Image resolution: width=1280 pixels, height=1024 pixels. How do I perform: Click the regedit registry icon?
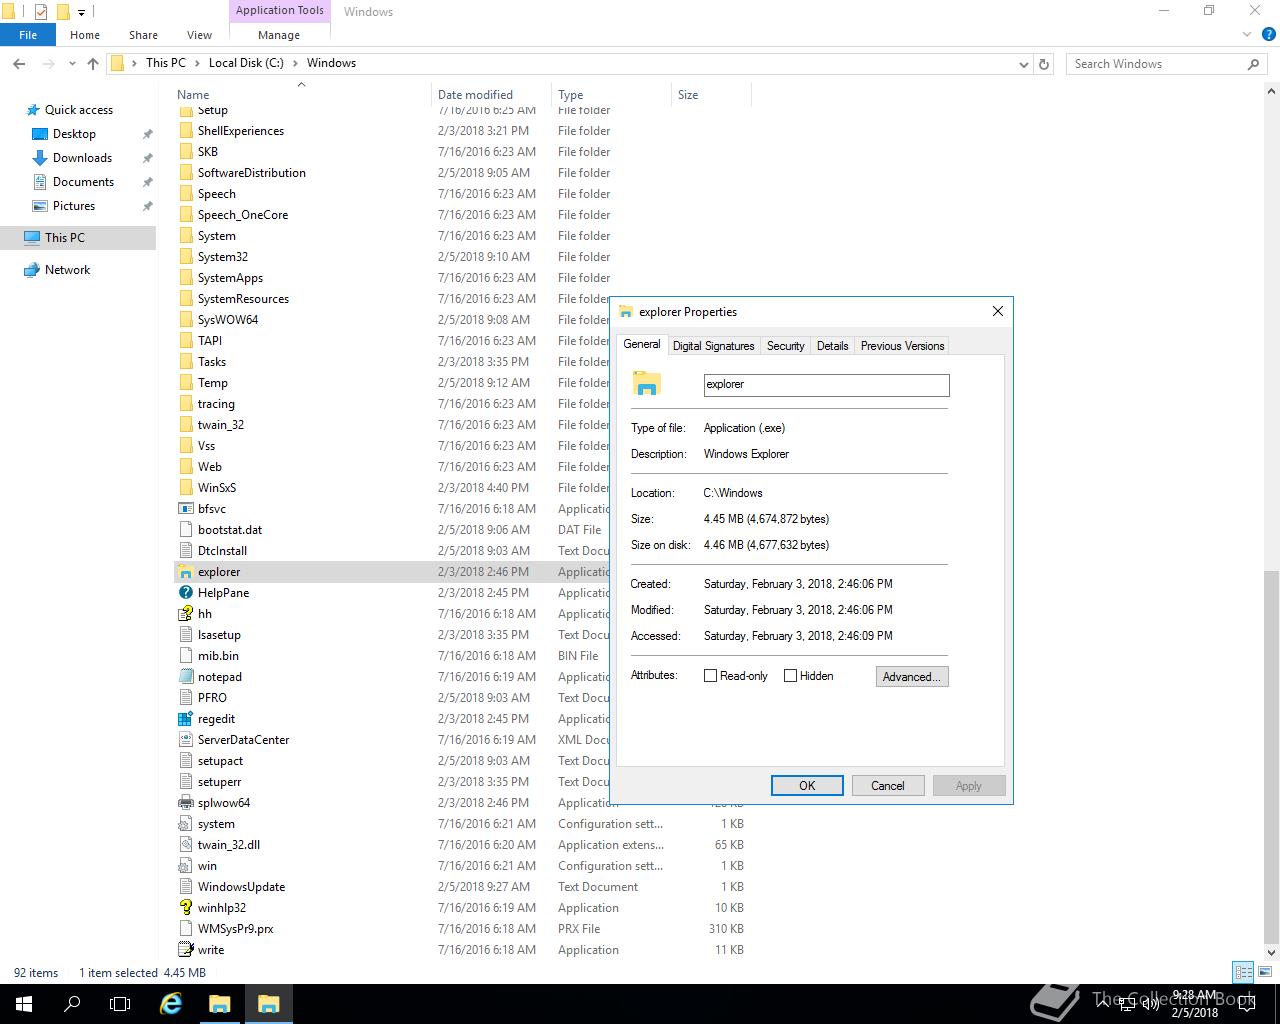point(185,719)
